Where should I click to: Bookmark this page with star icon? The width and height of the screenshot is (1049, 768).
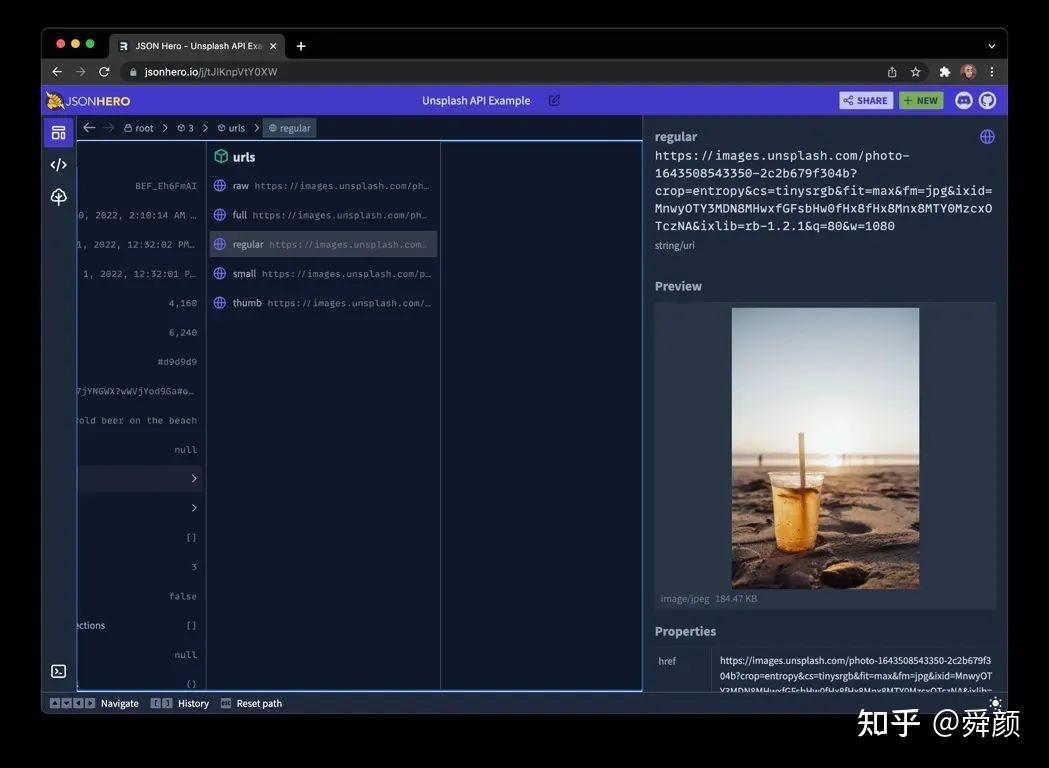click(x=916, y=72)
